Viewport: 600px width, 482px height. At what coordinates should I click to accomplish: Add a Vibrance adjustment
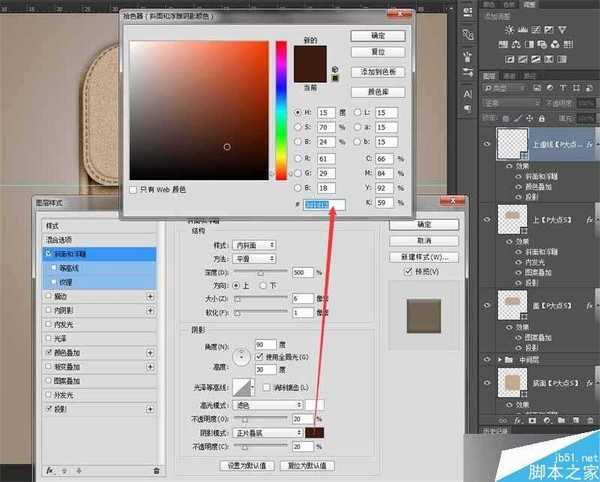coord(562,30)
